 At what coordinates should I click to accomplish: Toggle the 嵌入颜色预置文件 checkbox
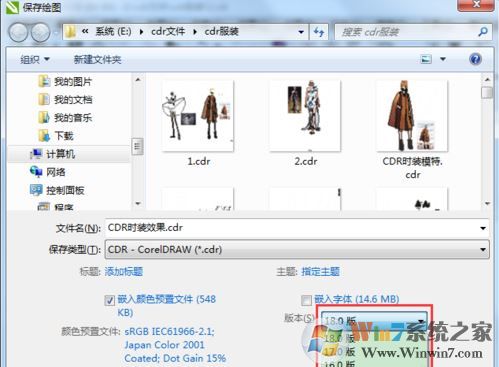tap(109, 300)
